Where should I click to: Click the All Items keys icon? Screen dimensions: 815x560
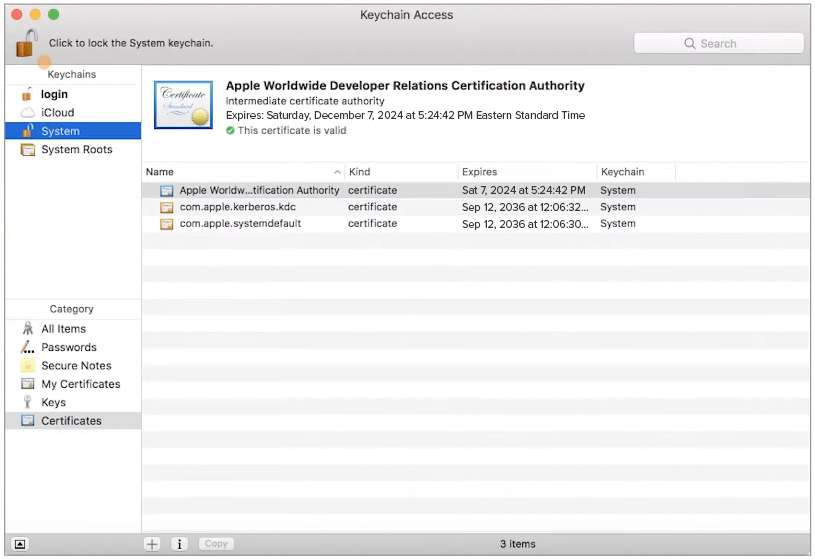tap(28, 328)
